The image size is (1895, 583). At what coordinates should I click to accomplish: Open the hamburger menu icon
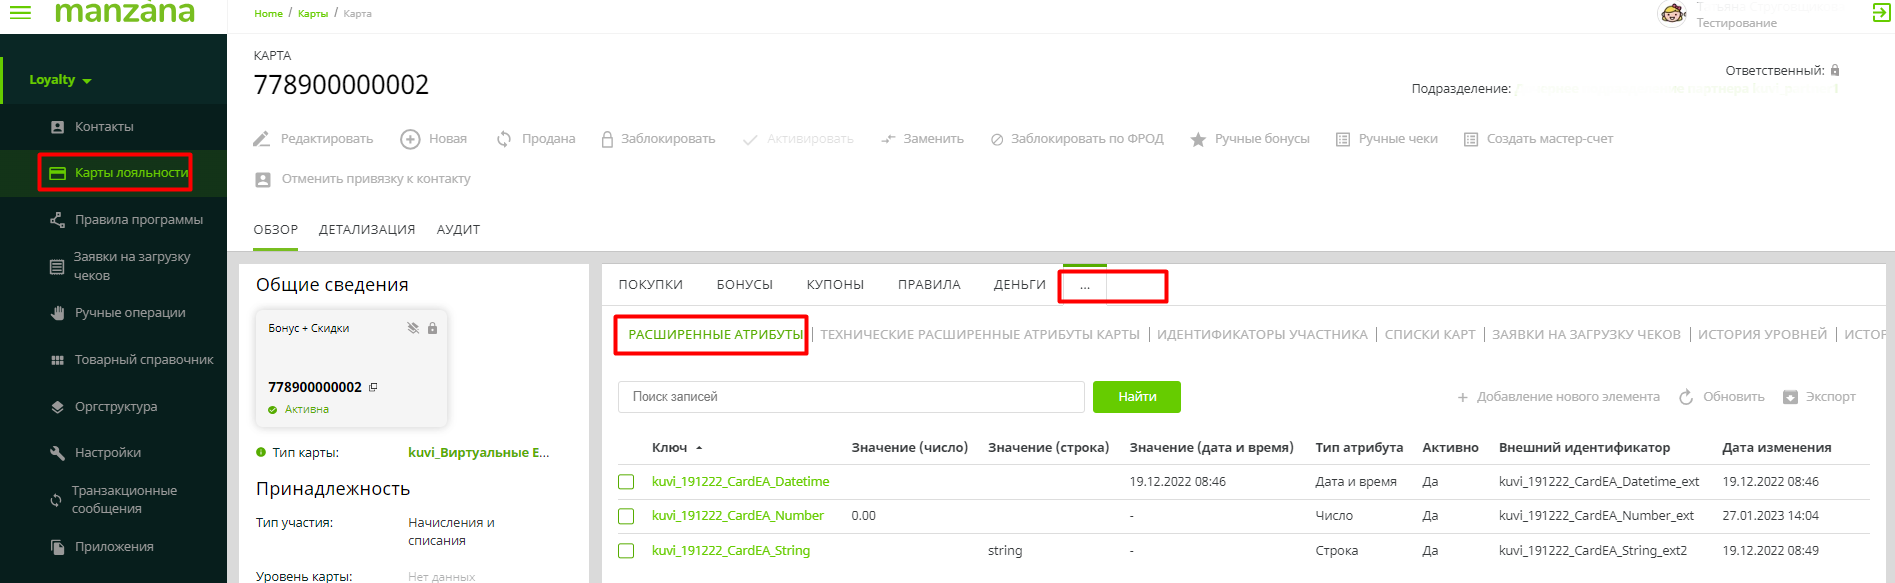tap(20, 12)
